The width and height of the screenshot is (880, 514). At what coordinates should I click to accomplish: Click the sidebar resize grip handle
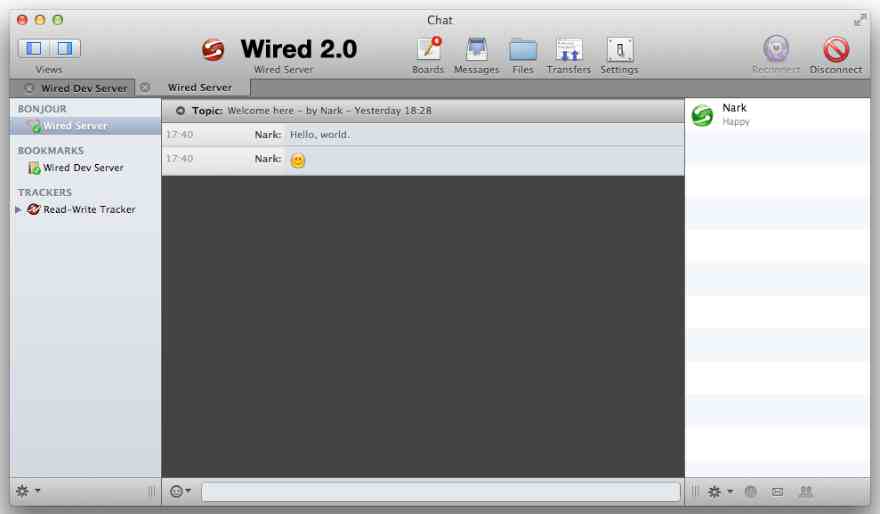coord(152,492)
